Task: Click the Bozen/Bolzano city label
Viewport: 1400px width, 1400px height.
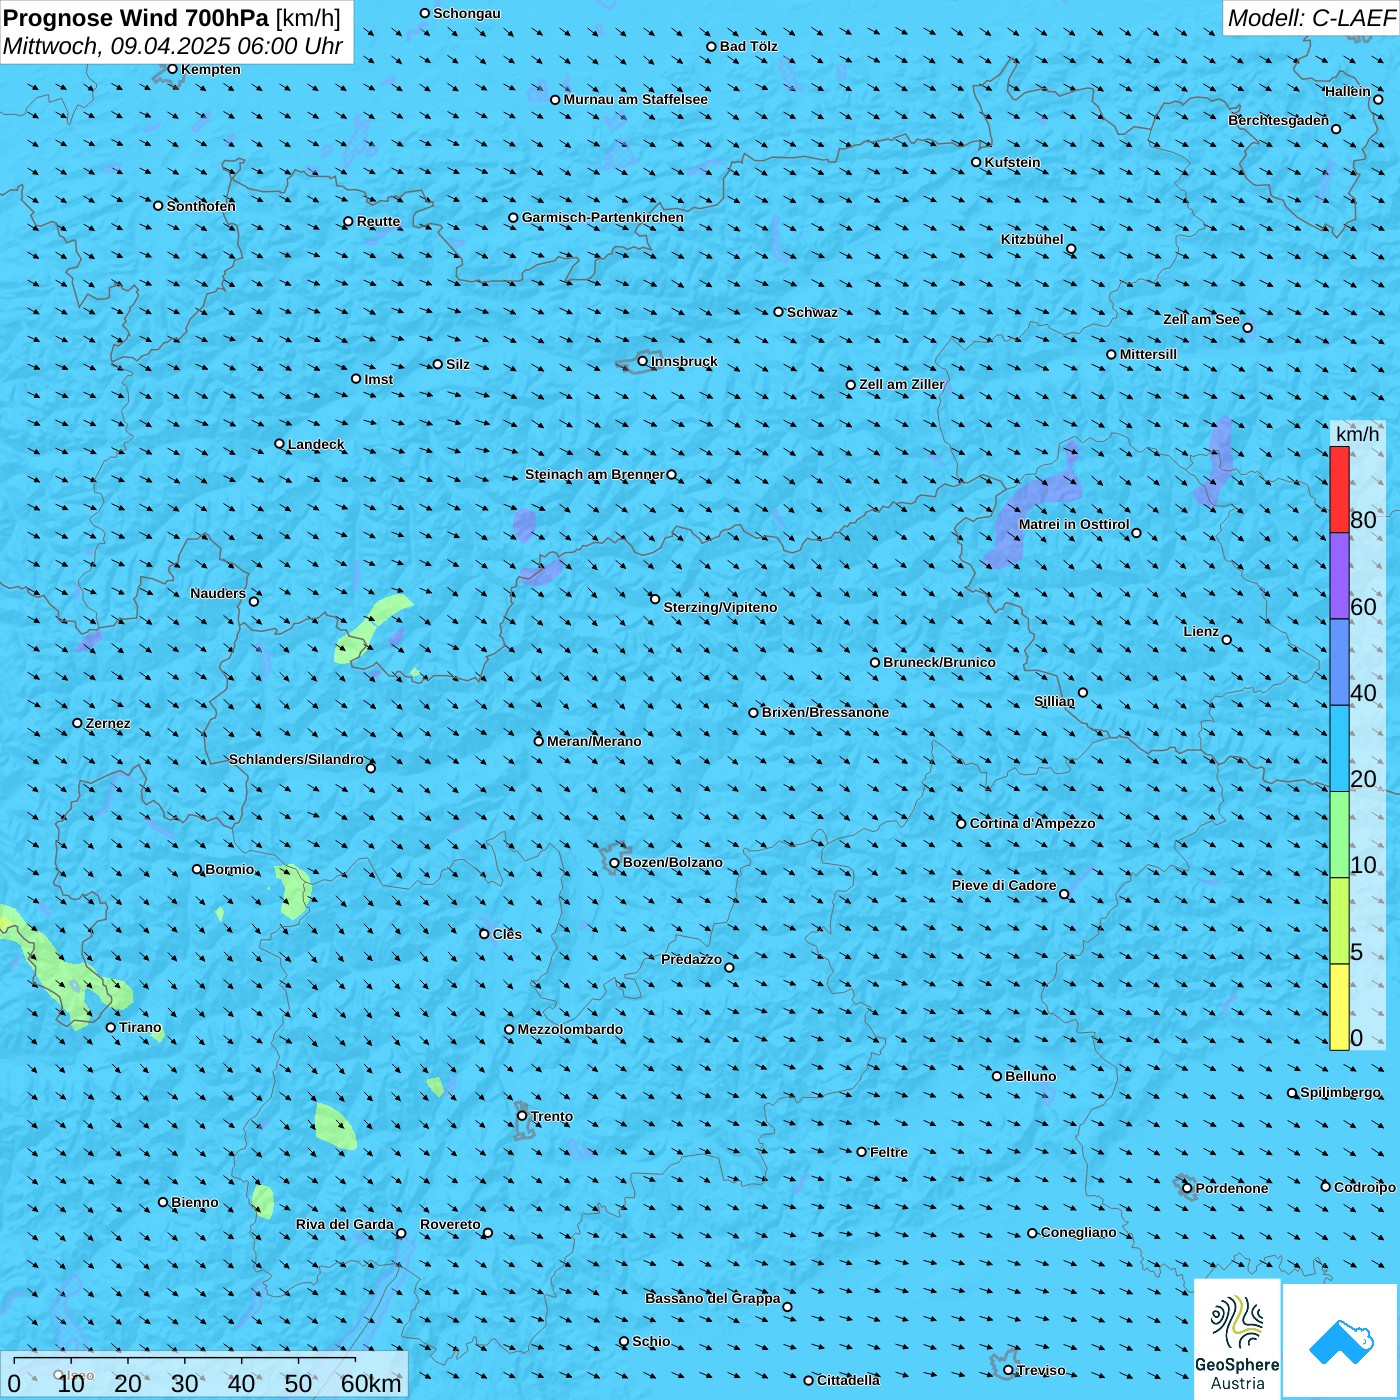Action: pos(672,862)
